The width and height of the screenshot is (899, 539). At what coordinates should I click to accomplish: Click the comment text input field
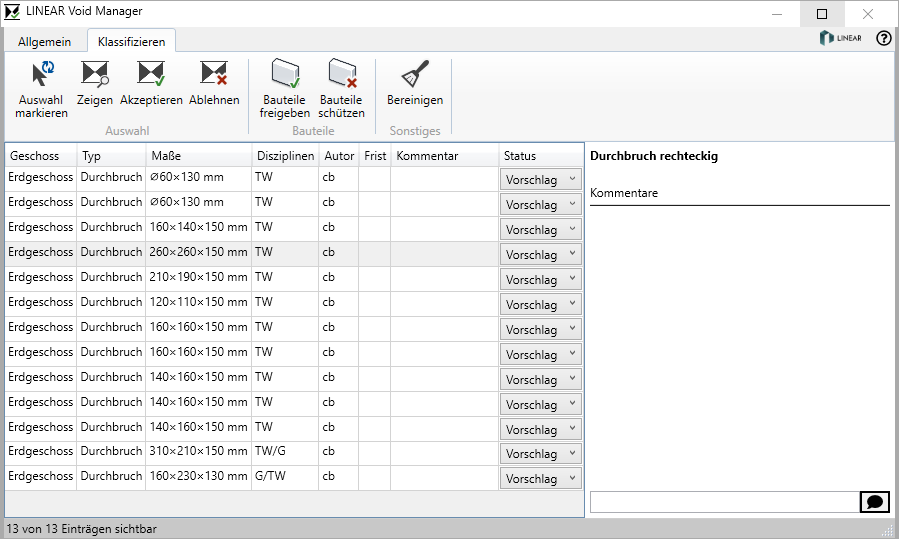click(x=725, y=502)
